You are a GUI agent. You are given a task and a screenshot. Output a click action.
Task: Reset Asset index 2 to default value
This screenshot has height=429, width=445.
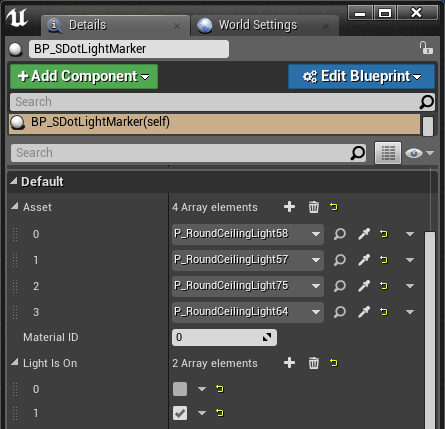384,286
